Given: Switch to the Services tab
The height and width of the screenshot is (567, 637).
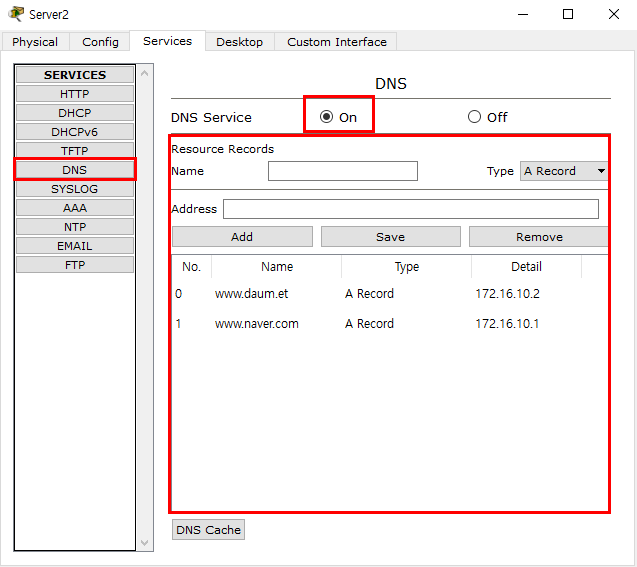Looking at the screenshot, I should coord(167,41).
